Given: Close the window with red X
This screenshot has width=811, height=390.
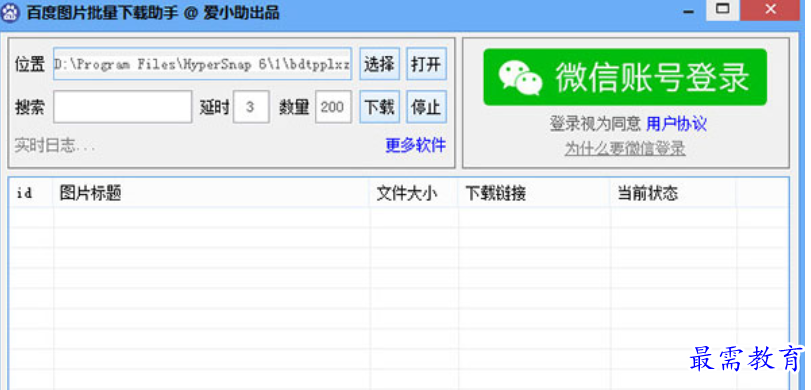Looking at the screenshot, I should click(x=771, y=9).
